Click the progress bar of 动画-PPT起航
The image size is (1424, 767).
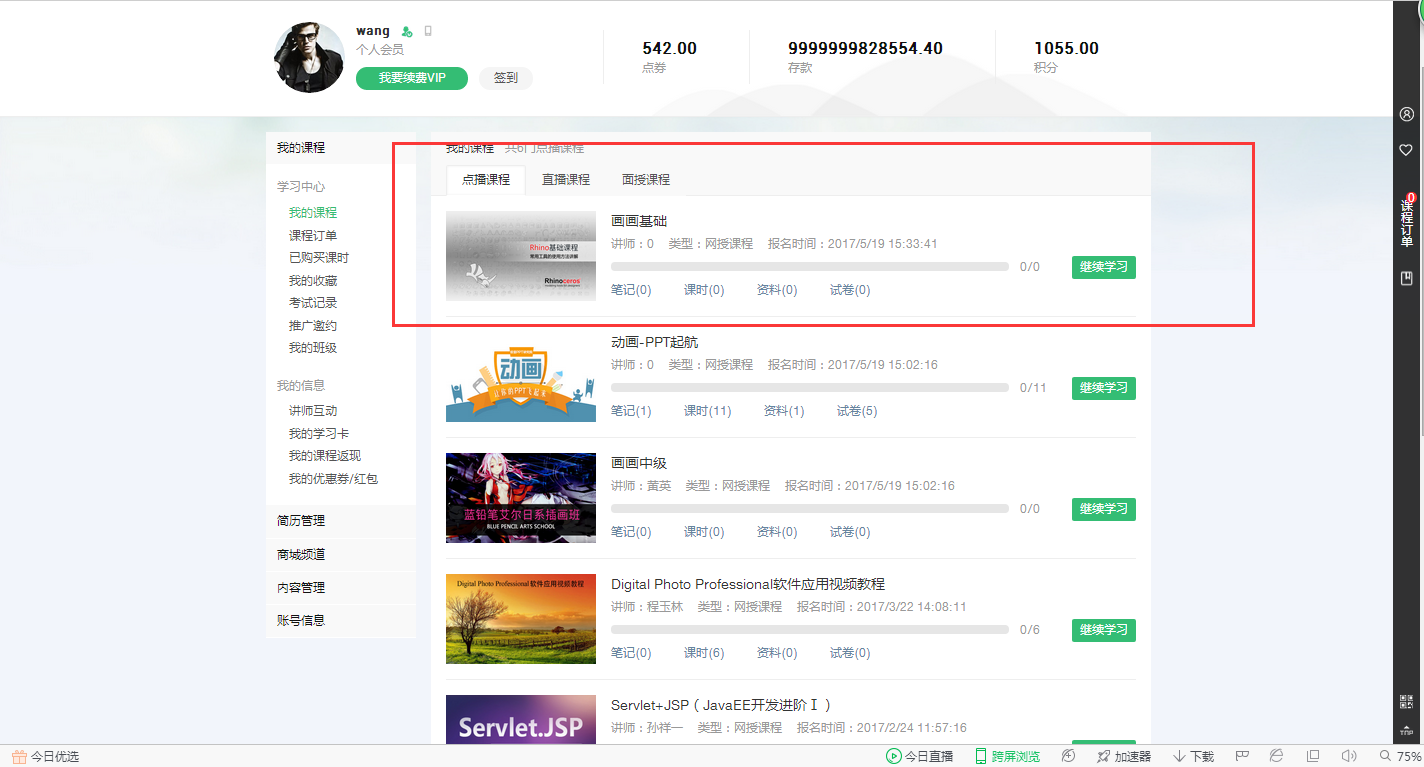tap(810, 387)
